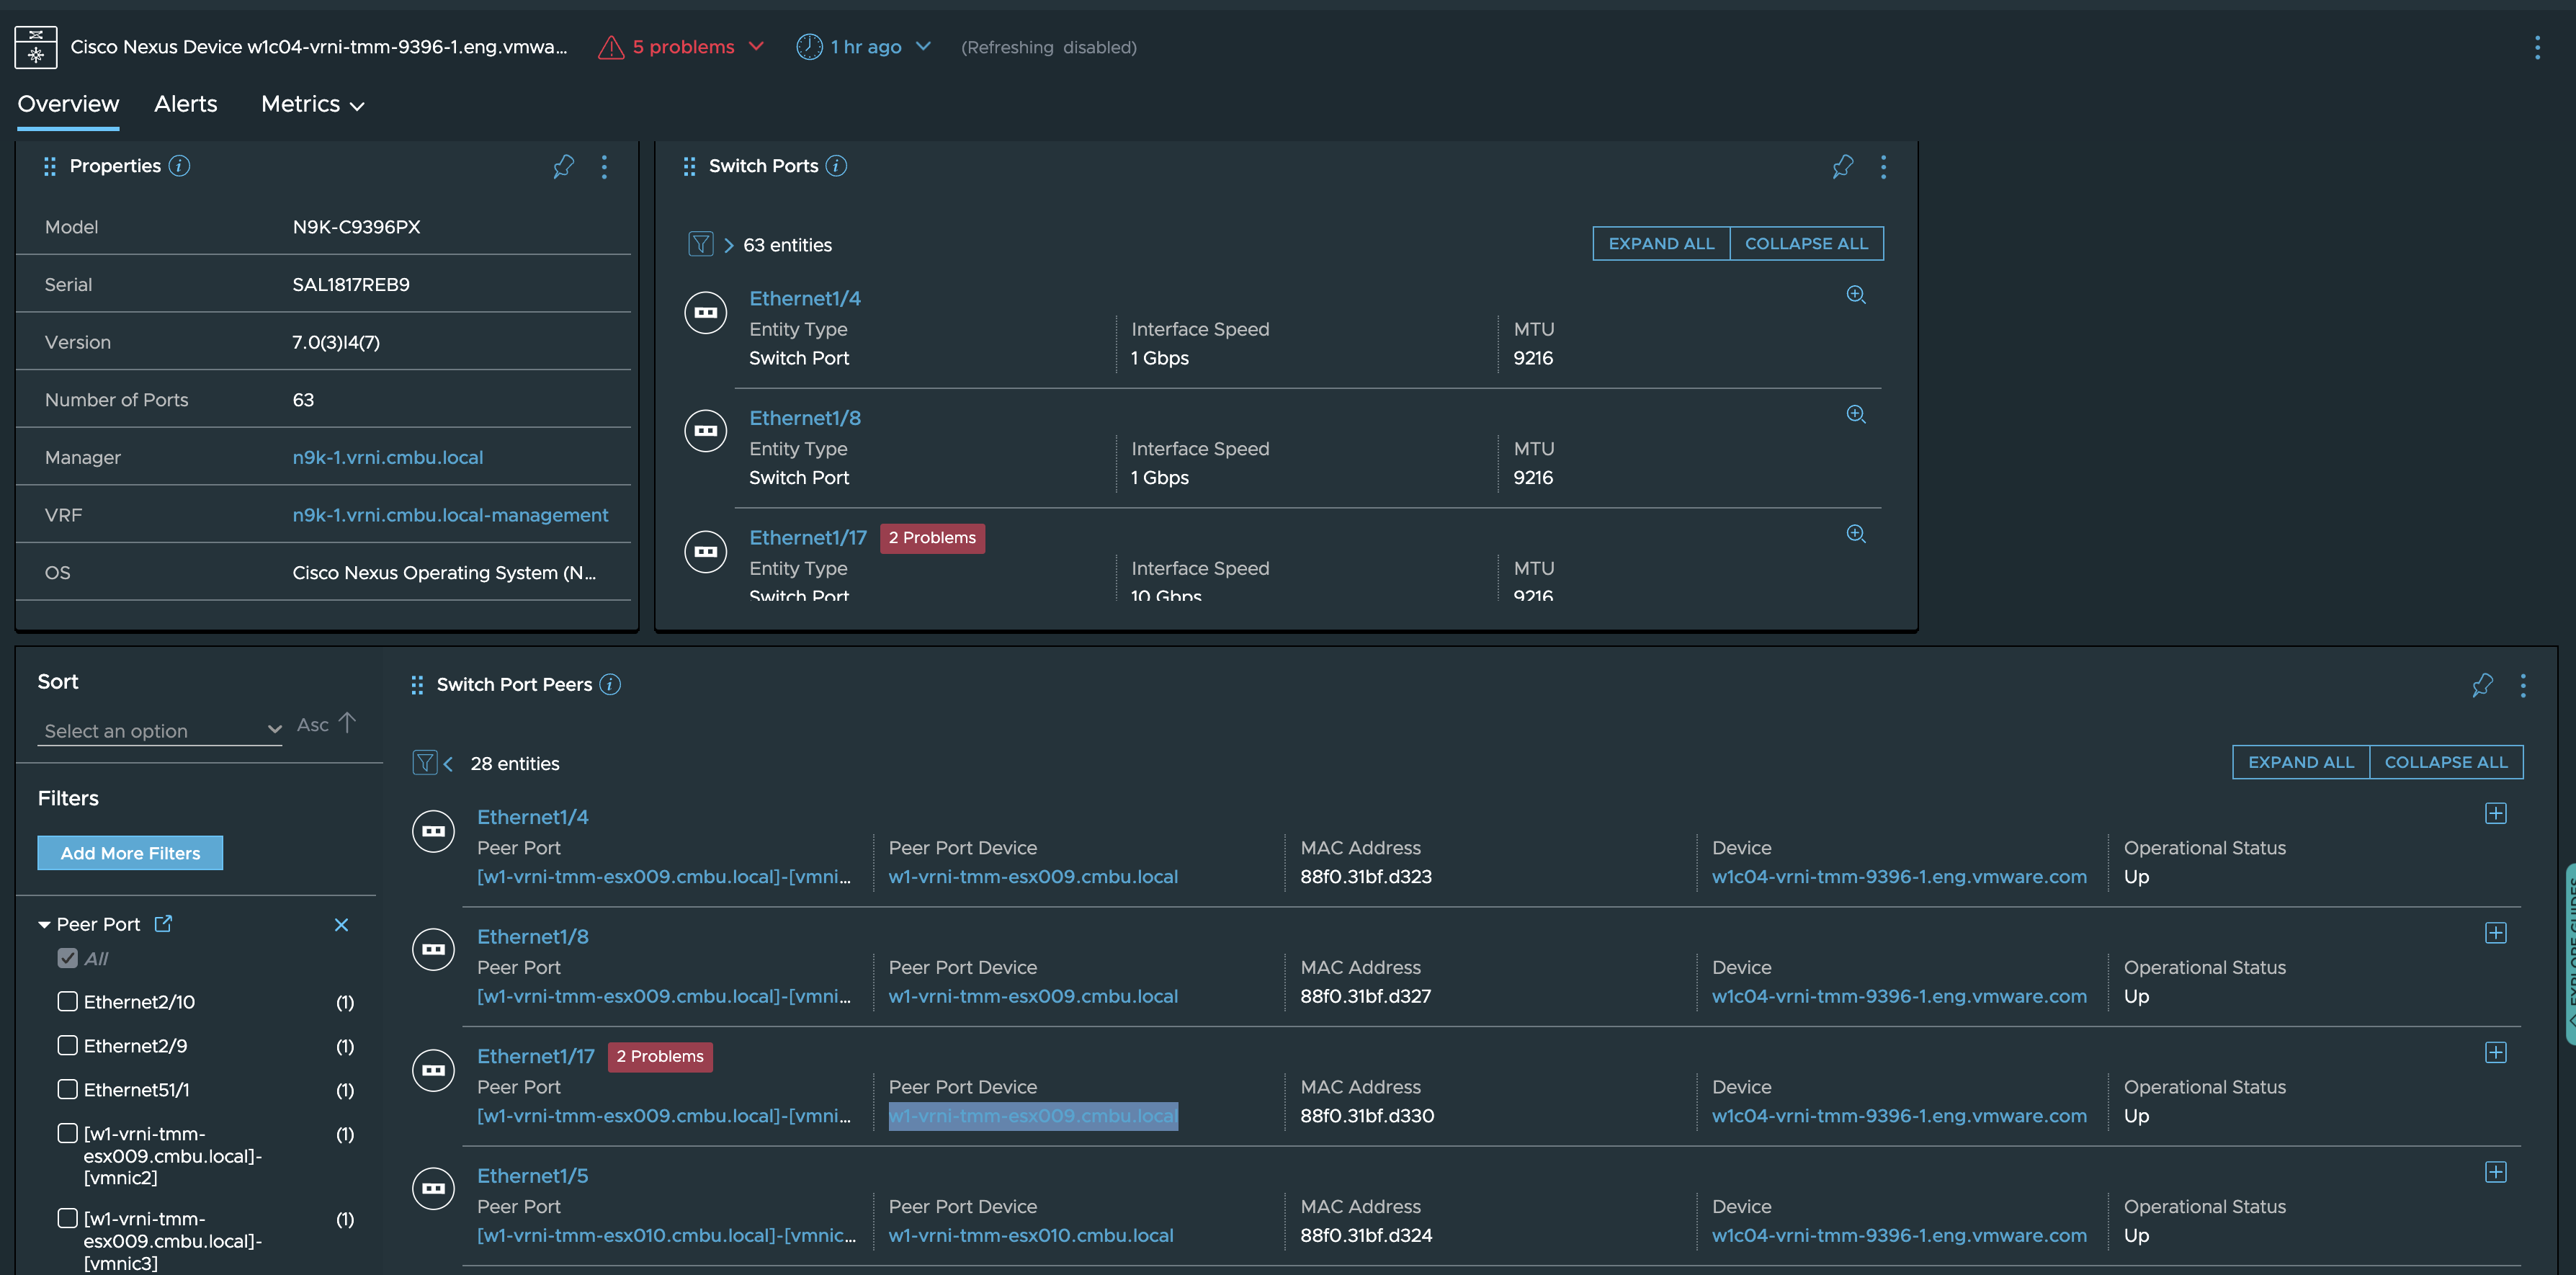The height and width of the screenshot is (1275, 2576).
Task: Click MAC address 88f0.31bf.d323
Action: click(x=1366, y=877)
